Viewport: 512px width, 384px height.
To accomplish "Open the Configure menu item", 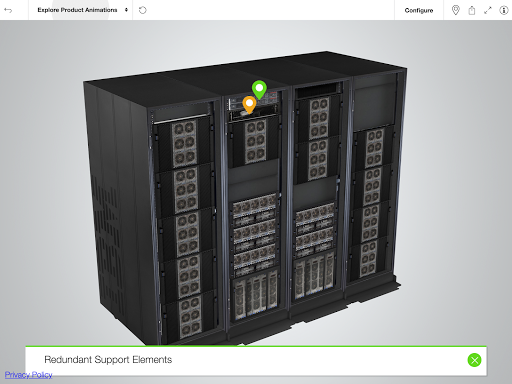I will tap(419, 10).
